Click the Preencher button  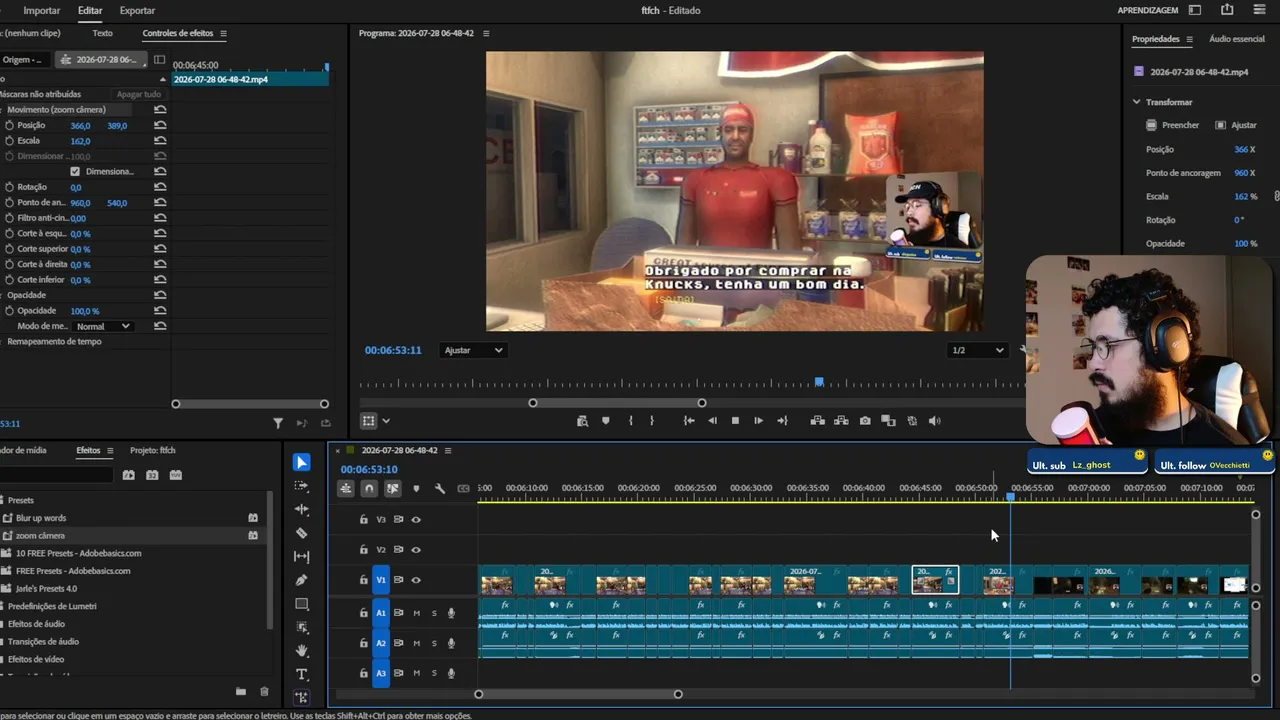tap(1173, 125)
